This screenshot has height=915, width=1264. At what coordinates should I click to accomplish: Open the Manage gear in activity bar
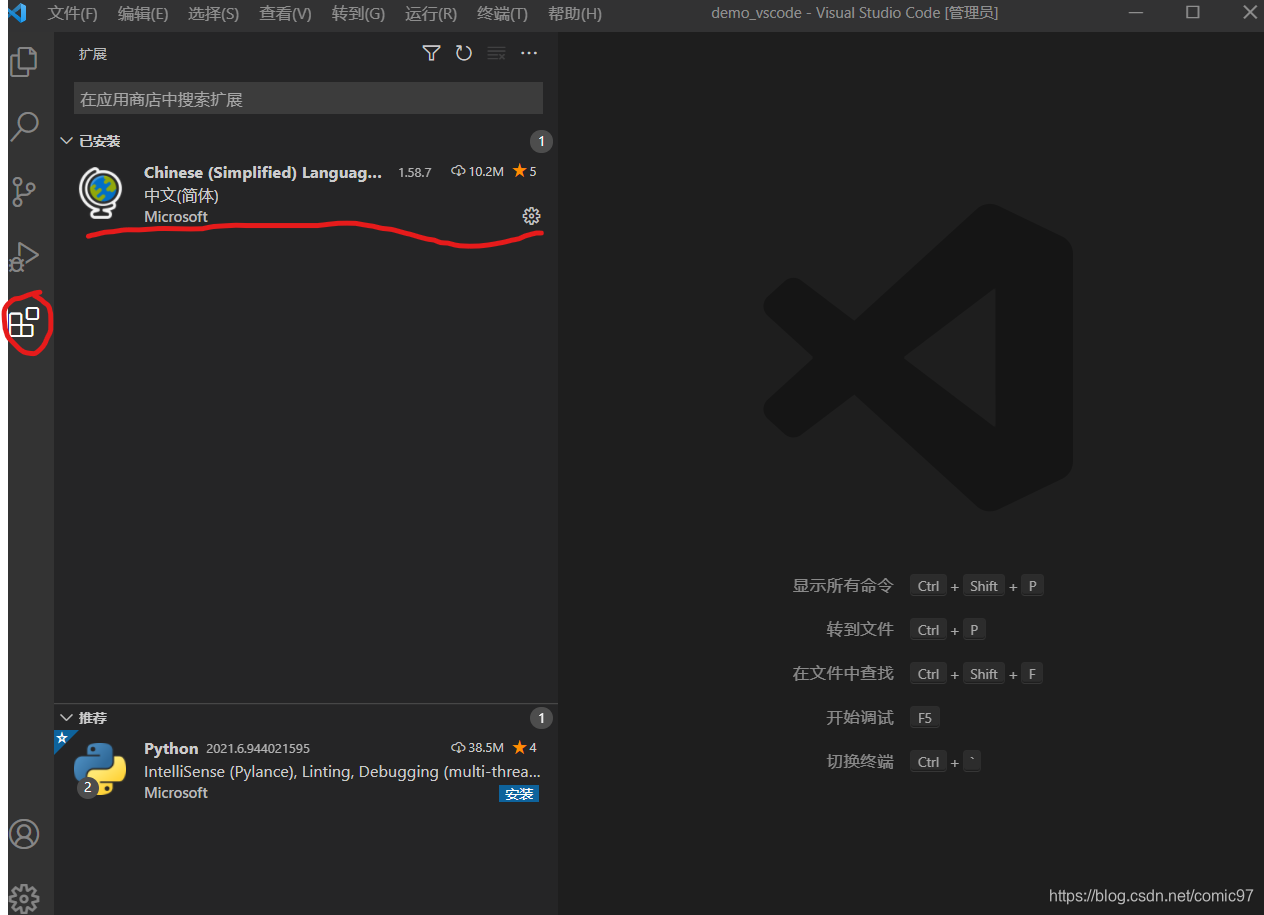(24, 898)
